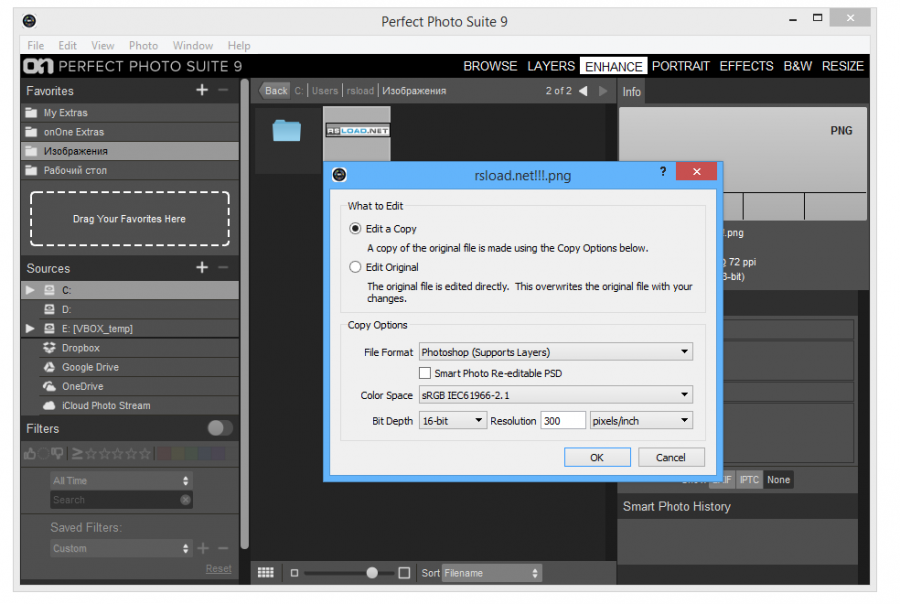This screenshot has width=900, height=604.
Task: Set metadata display to None
Action: (x=778, y=479)
